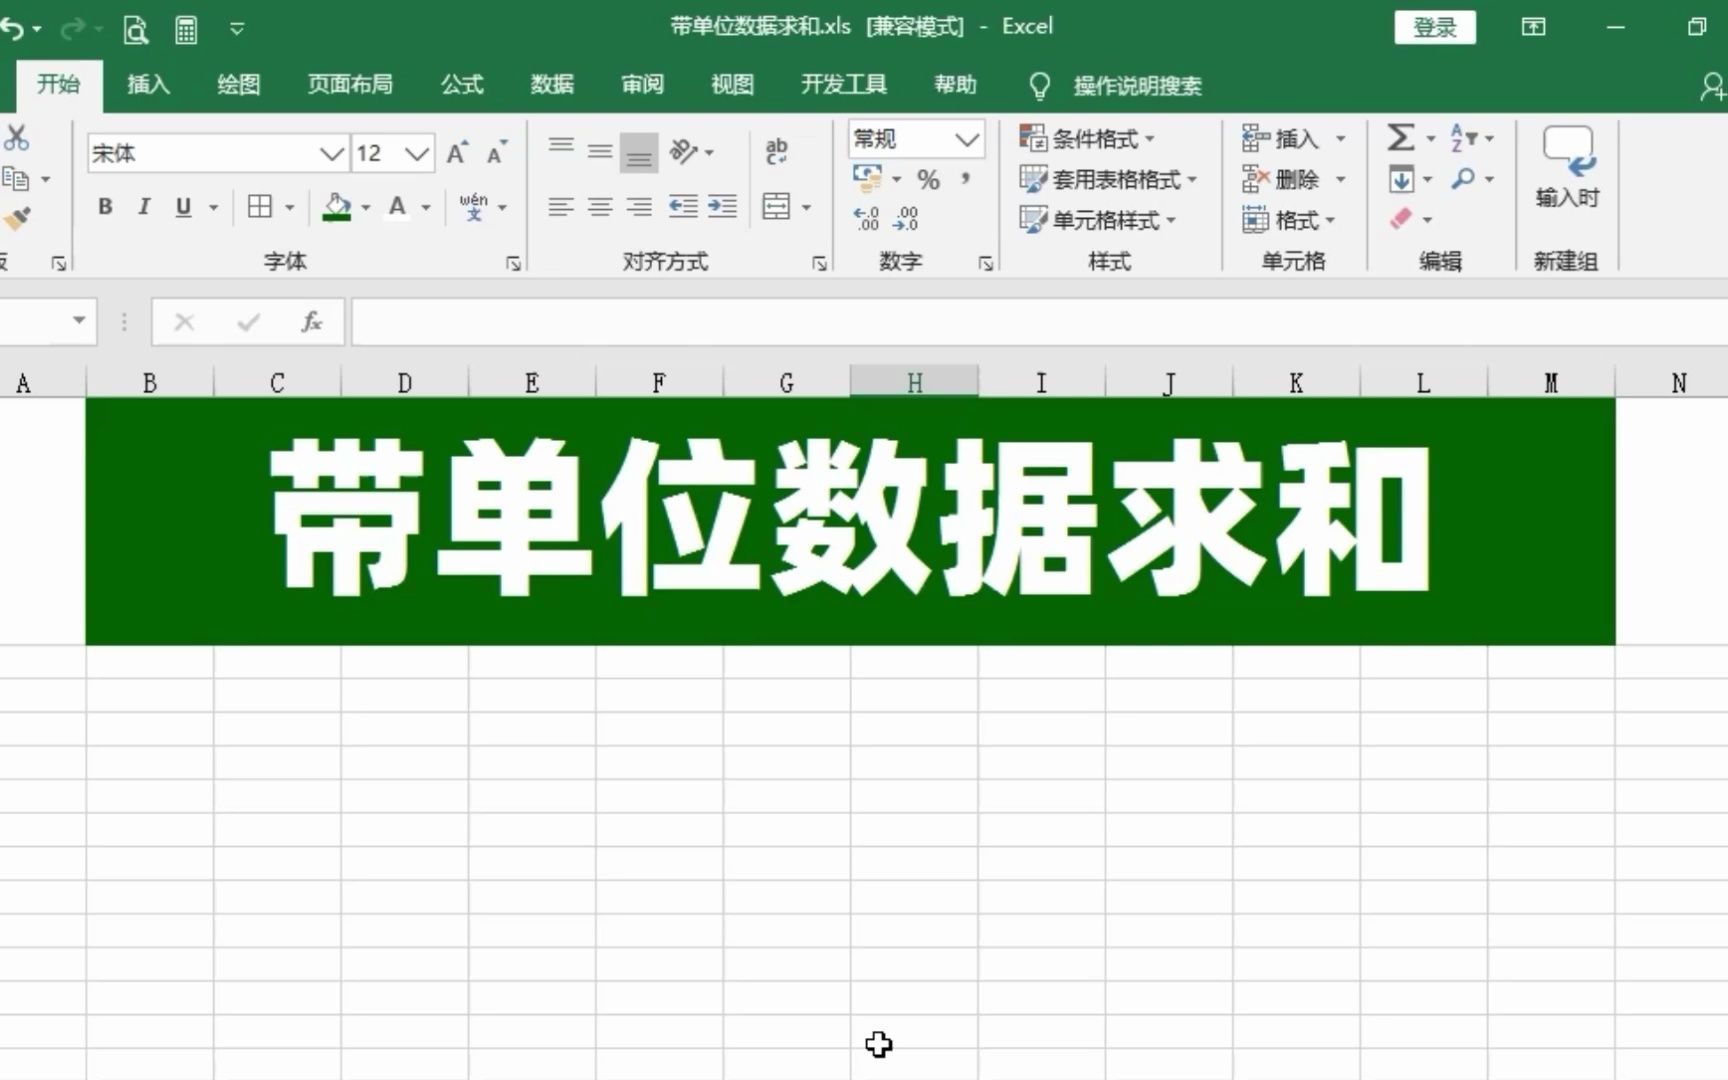The image size is (1728, 1080).
Task: Open the Calculator icon in quick access toolbar
Action: [186, 30]
